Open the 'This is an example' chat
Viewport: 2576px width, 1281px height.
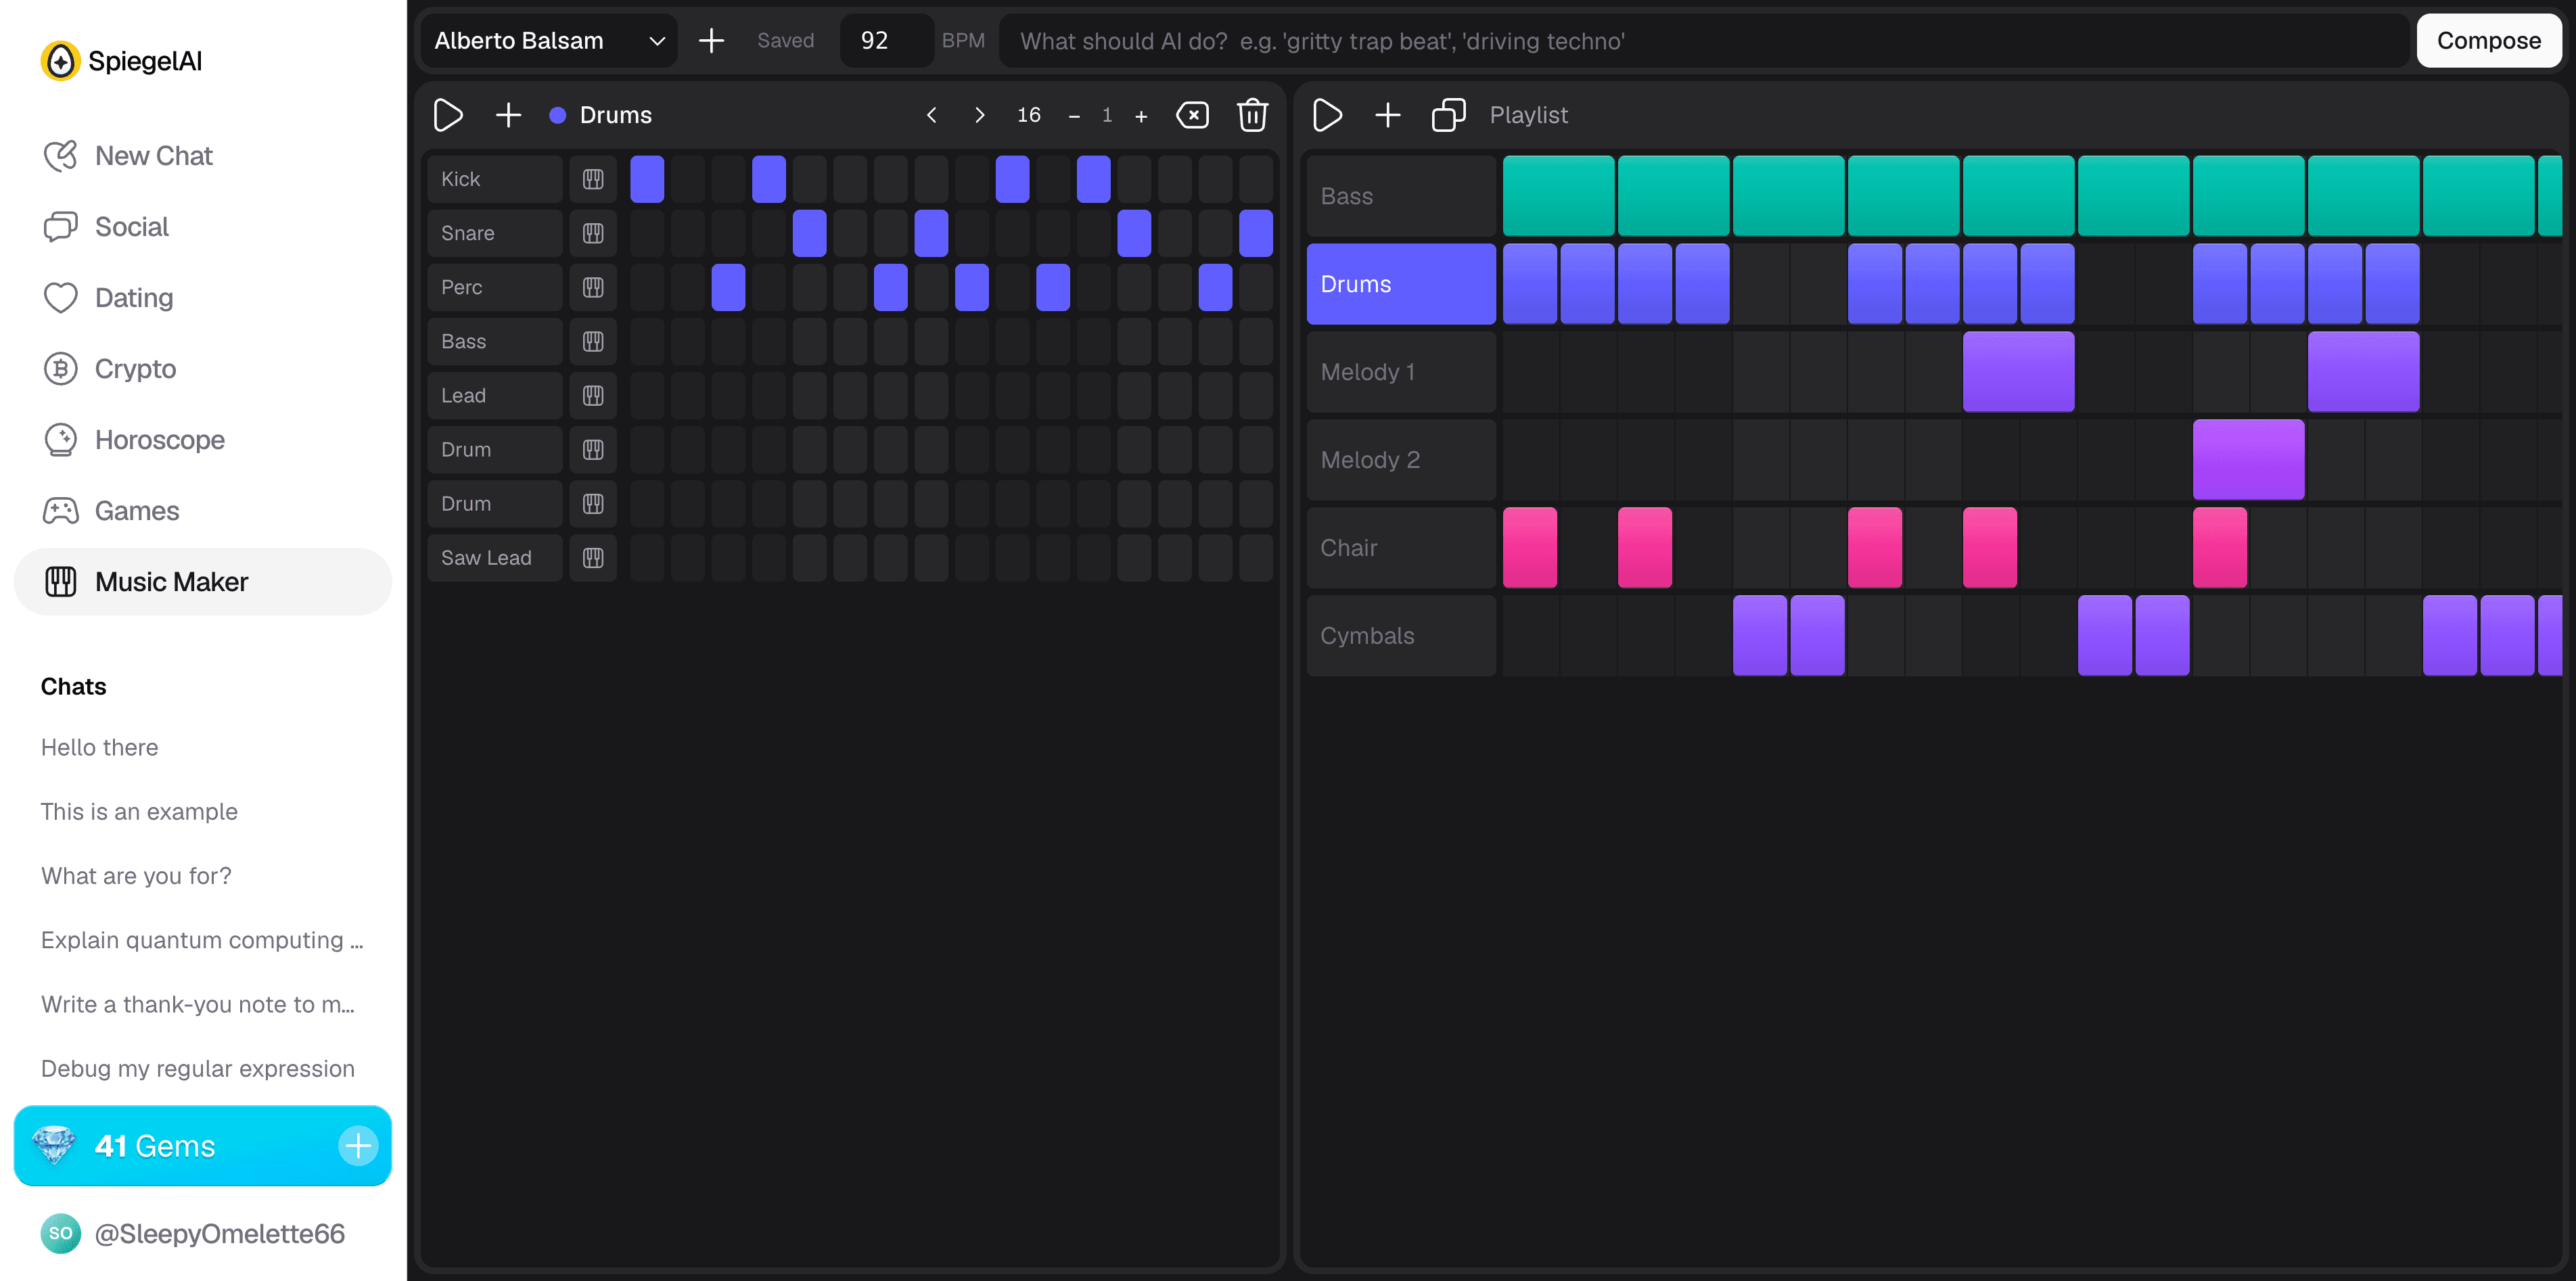(139, 812)
